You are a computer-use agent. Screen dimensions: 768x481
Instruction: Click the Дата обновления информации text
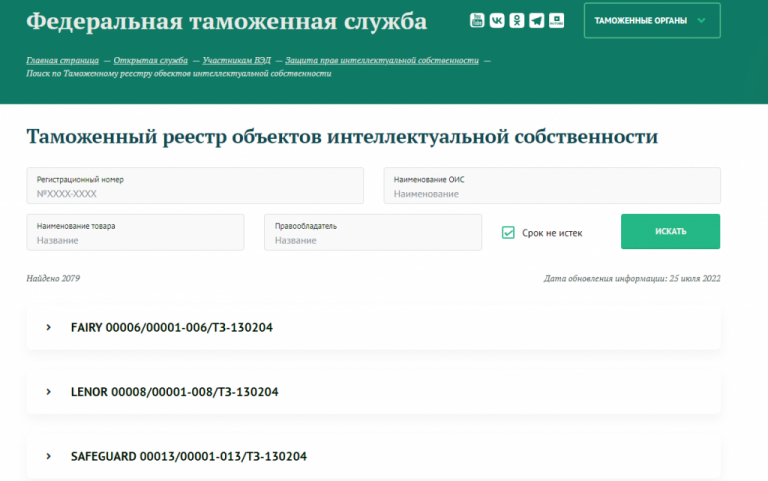tap(632, 278)
